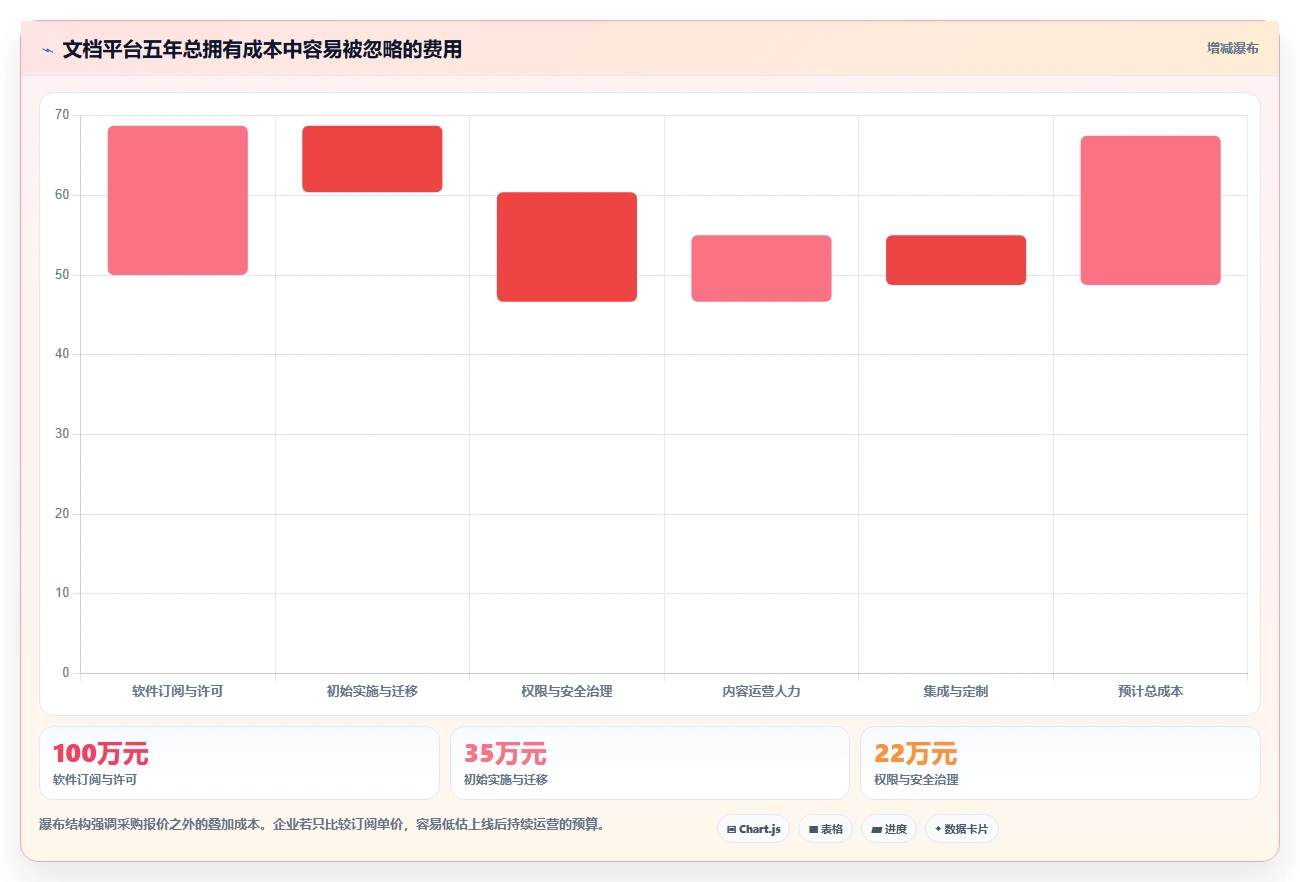
Task: Click the x-axis label 预计总成本
Action: (1150, 691)
